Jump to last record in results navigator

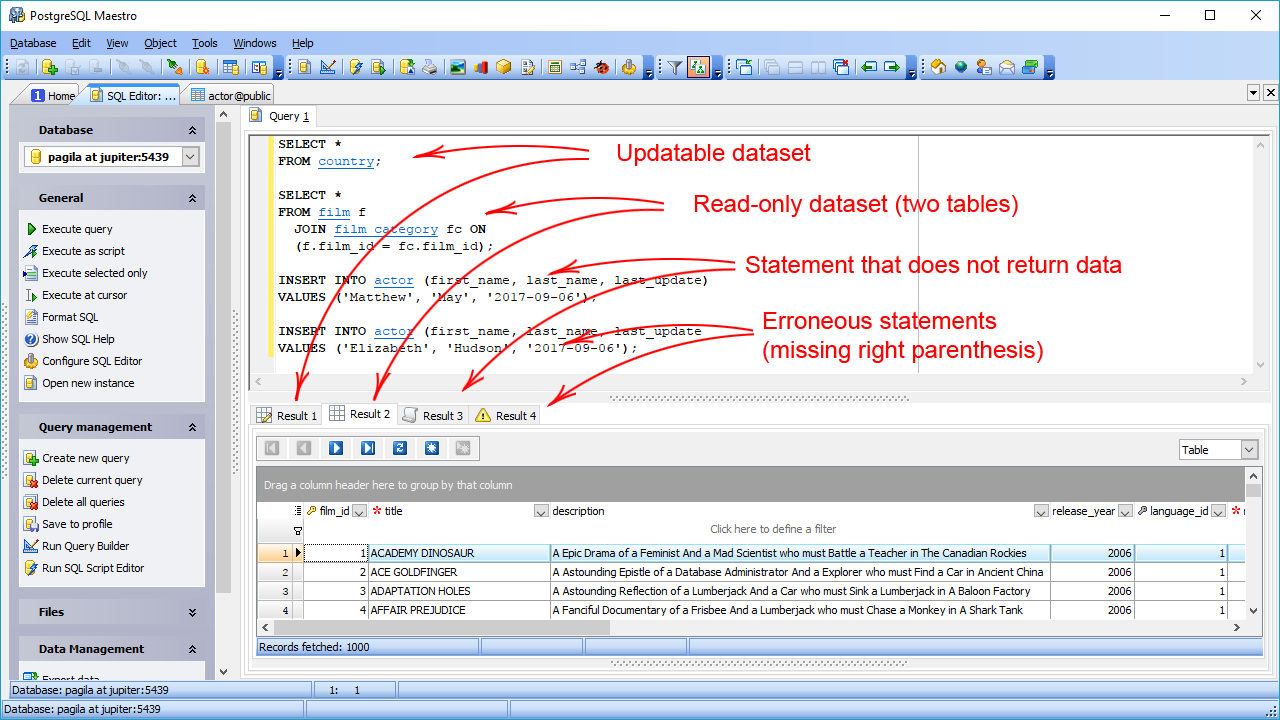click(x=368, y=449)
